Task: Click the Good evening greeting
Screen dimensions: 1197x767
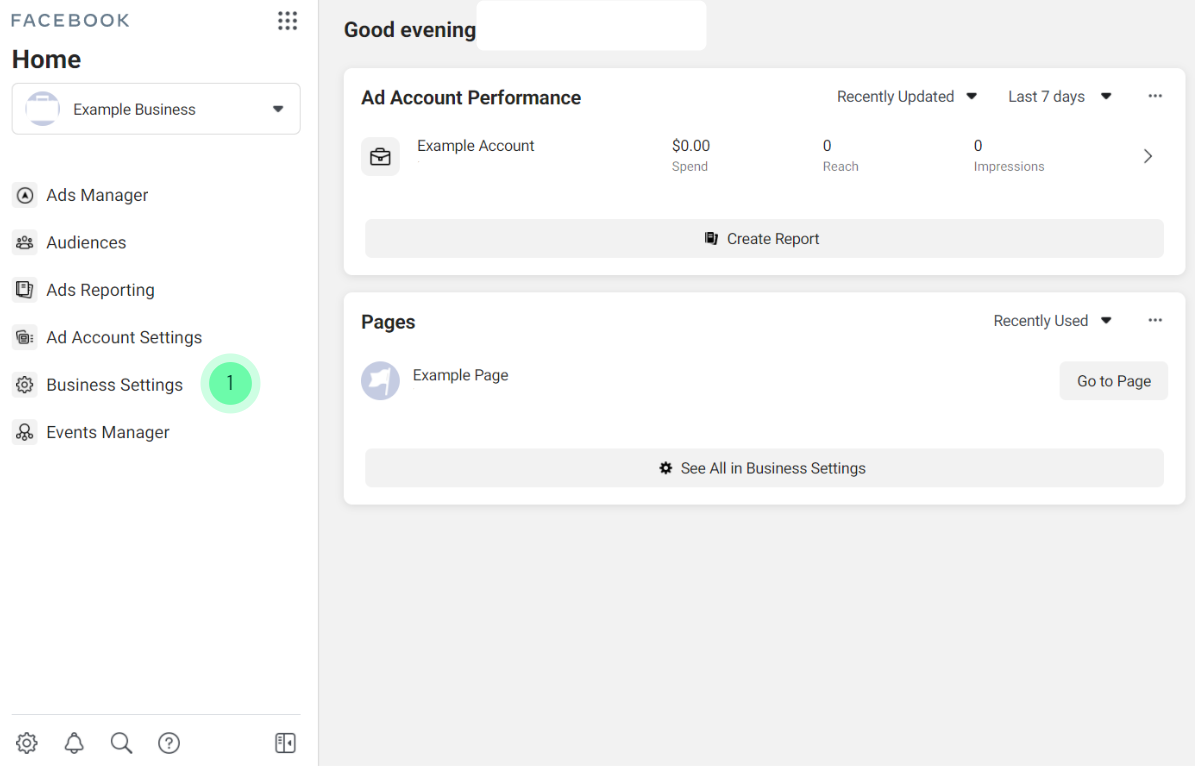Action: [410, 30]
